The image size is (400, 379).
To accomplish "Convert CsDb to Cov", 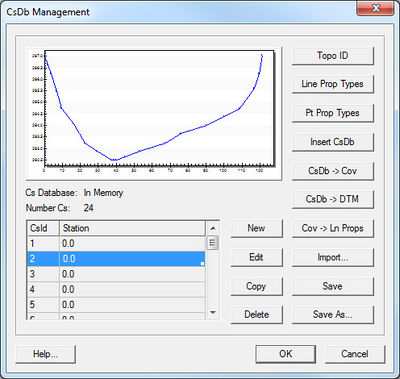I will pyautogui.click(x=333, y=171).
